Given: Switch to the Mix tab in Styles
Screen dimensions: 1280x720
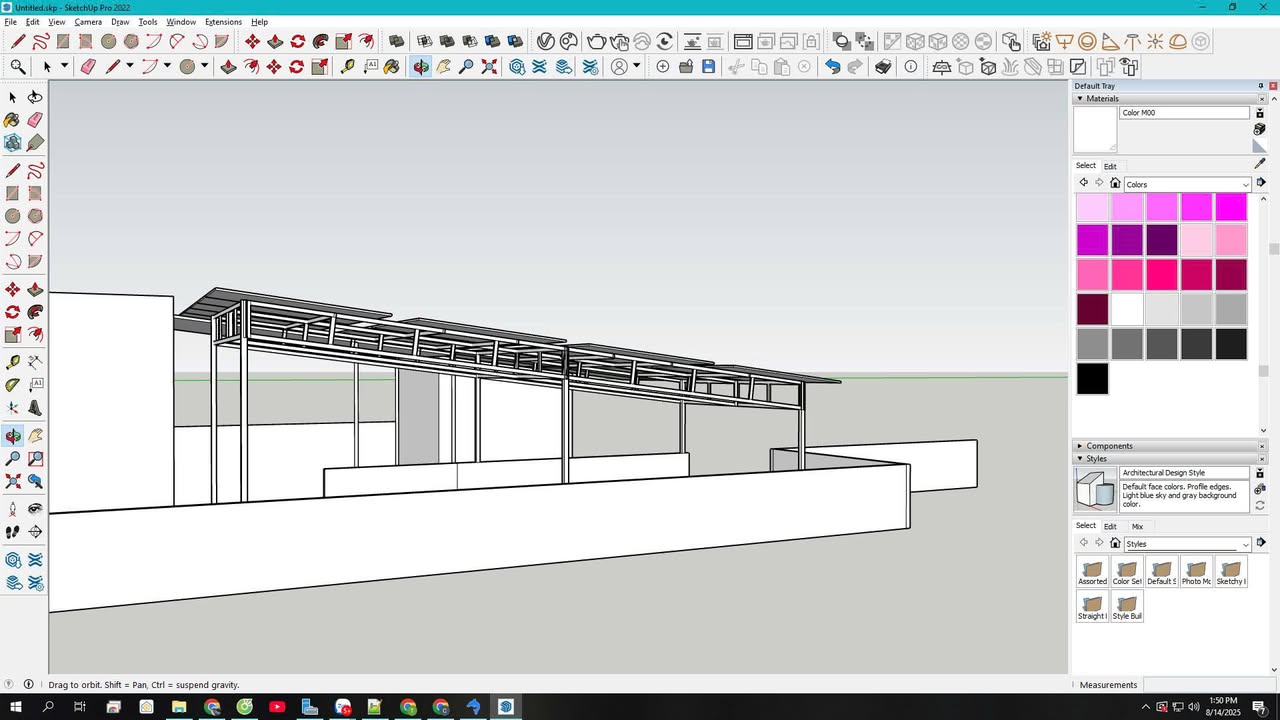Looking at the screenshot, I should [1137, 526].
